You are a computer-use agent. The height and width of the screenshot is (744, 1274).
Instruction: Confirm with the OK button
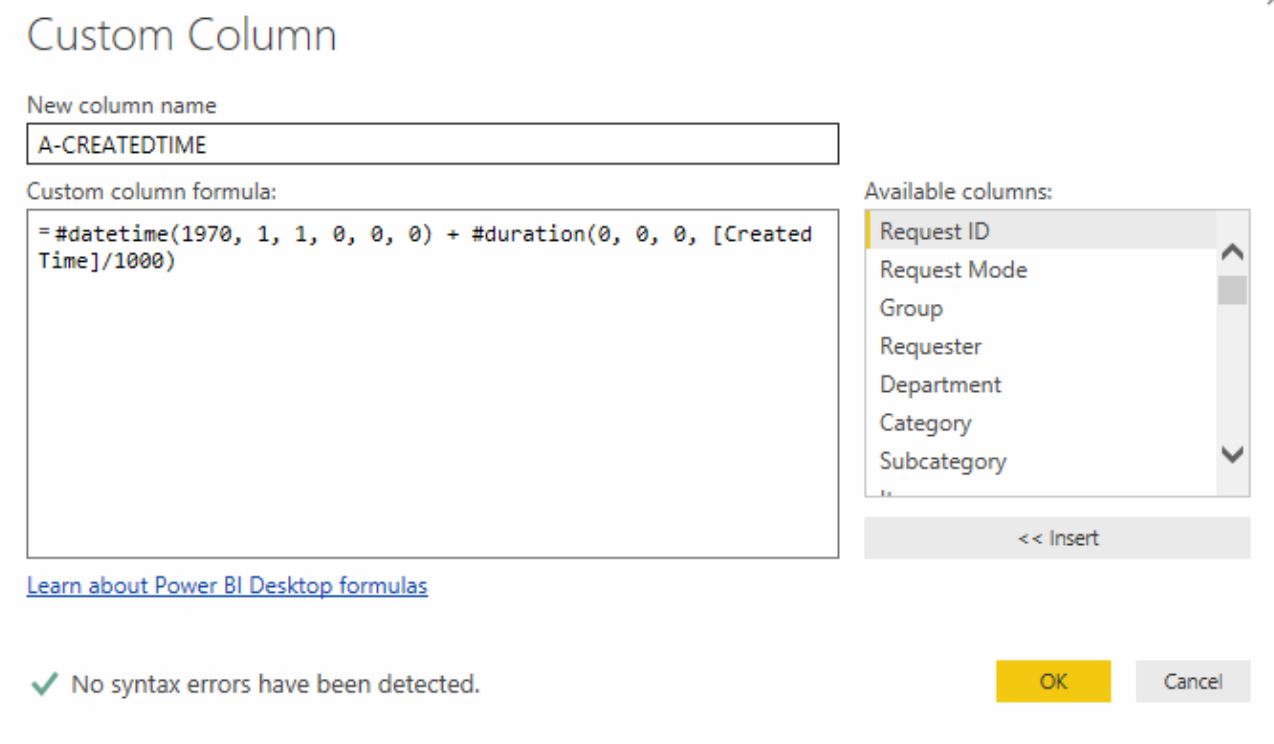click(1053, 681)
